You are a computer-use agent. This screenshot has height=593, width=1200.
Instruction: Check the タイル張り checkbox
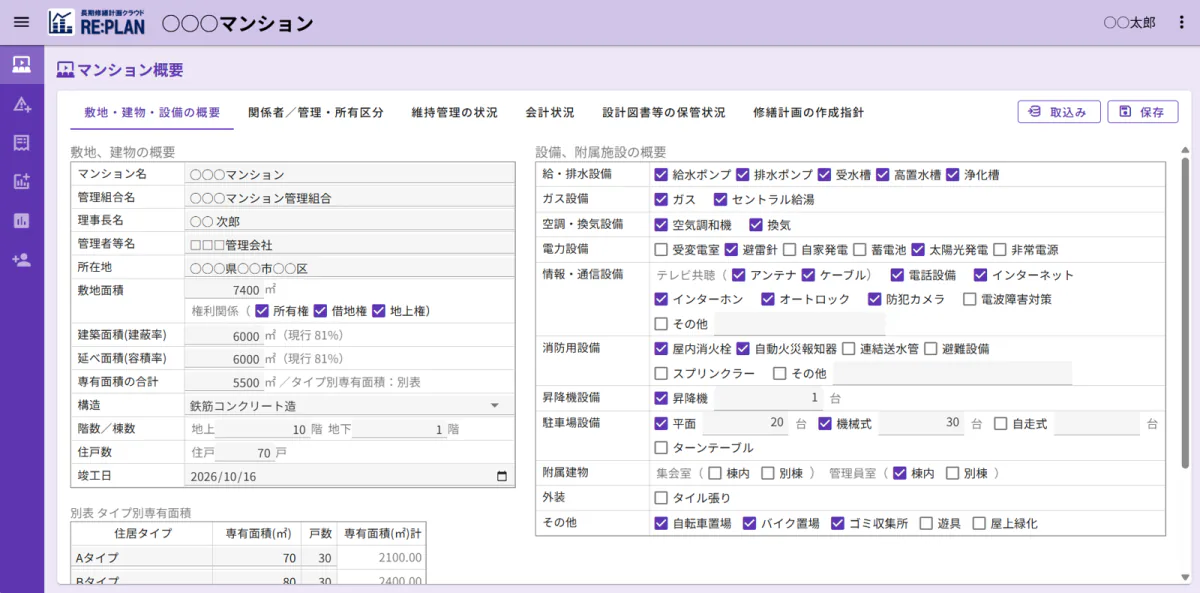click(x=661, y=497)
